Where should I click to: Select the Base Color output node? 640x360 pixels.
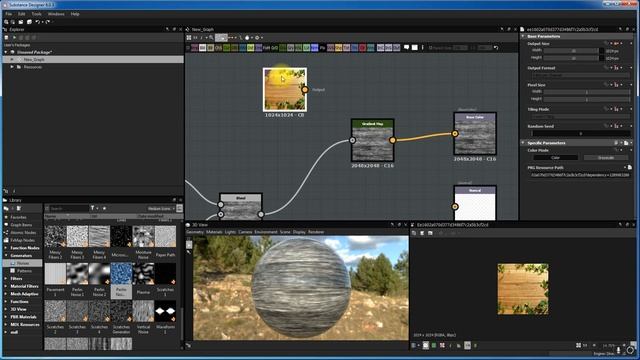pos(475,133)
